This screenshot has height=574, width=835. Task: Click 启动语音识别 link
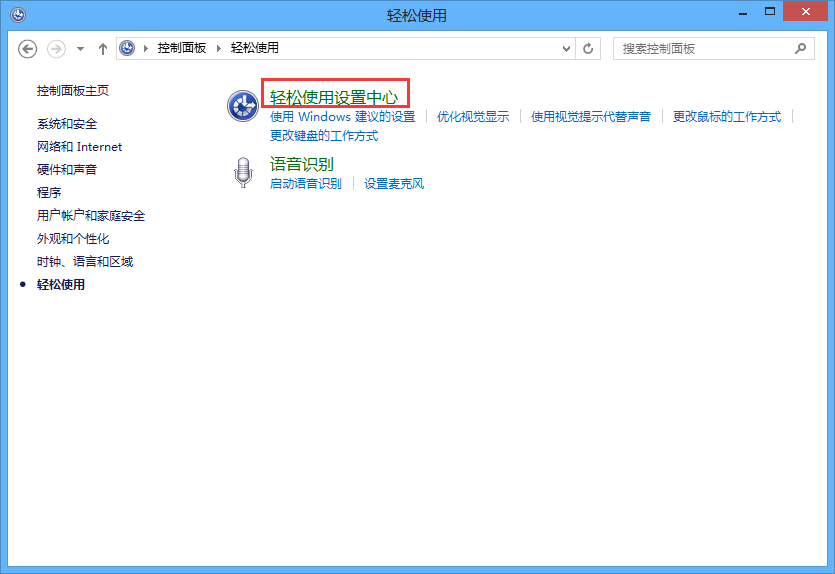(305, 184)
